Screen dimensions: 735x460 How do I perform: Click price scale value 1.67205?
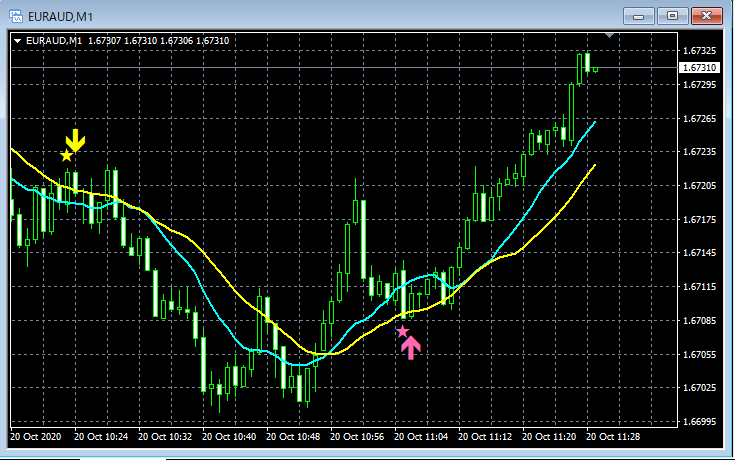coord(699,186)
